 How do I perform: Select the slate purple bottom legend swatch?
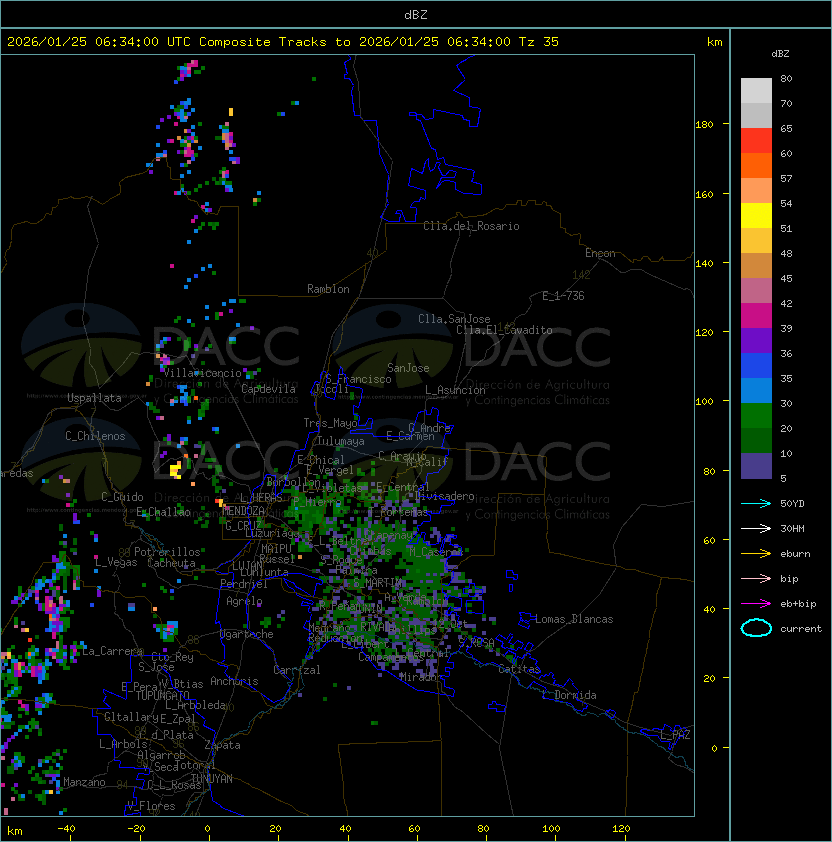pos(756,466)
